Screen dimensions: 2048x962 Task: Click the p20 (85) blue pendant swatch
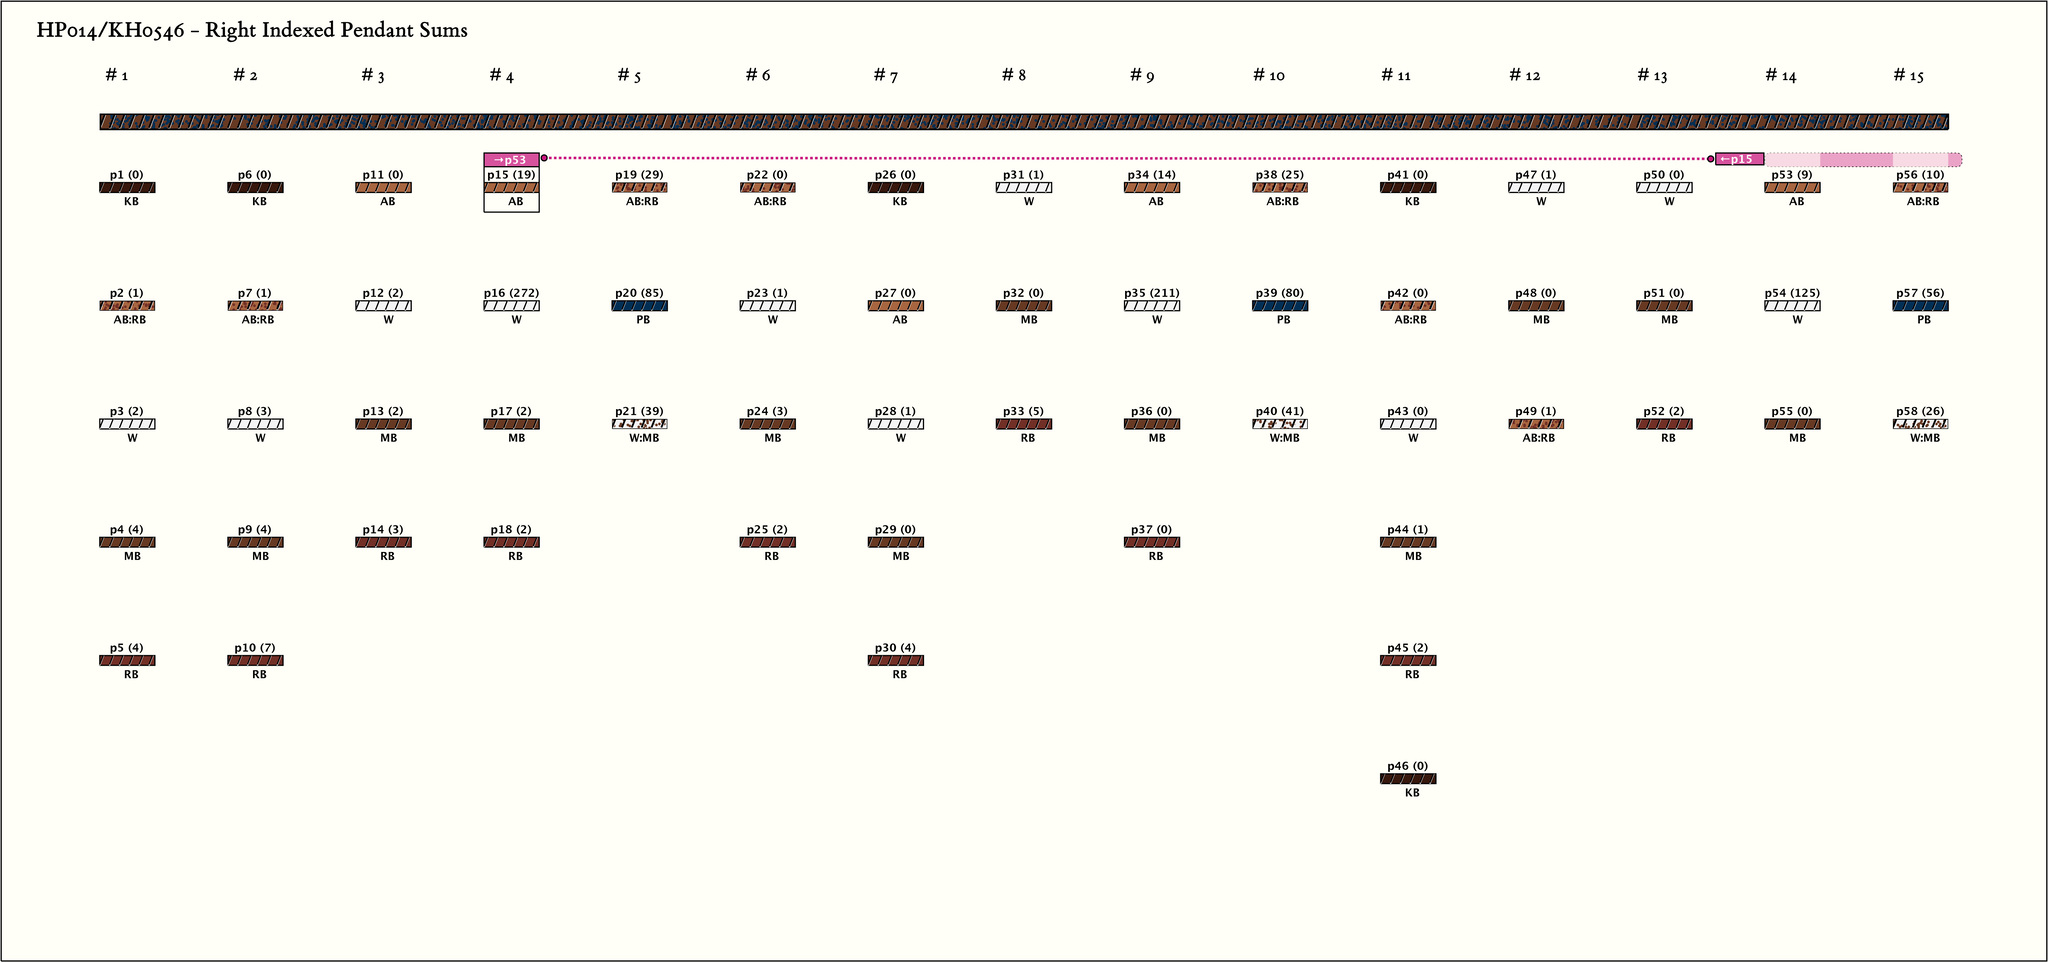tap(639, 306)
